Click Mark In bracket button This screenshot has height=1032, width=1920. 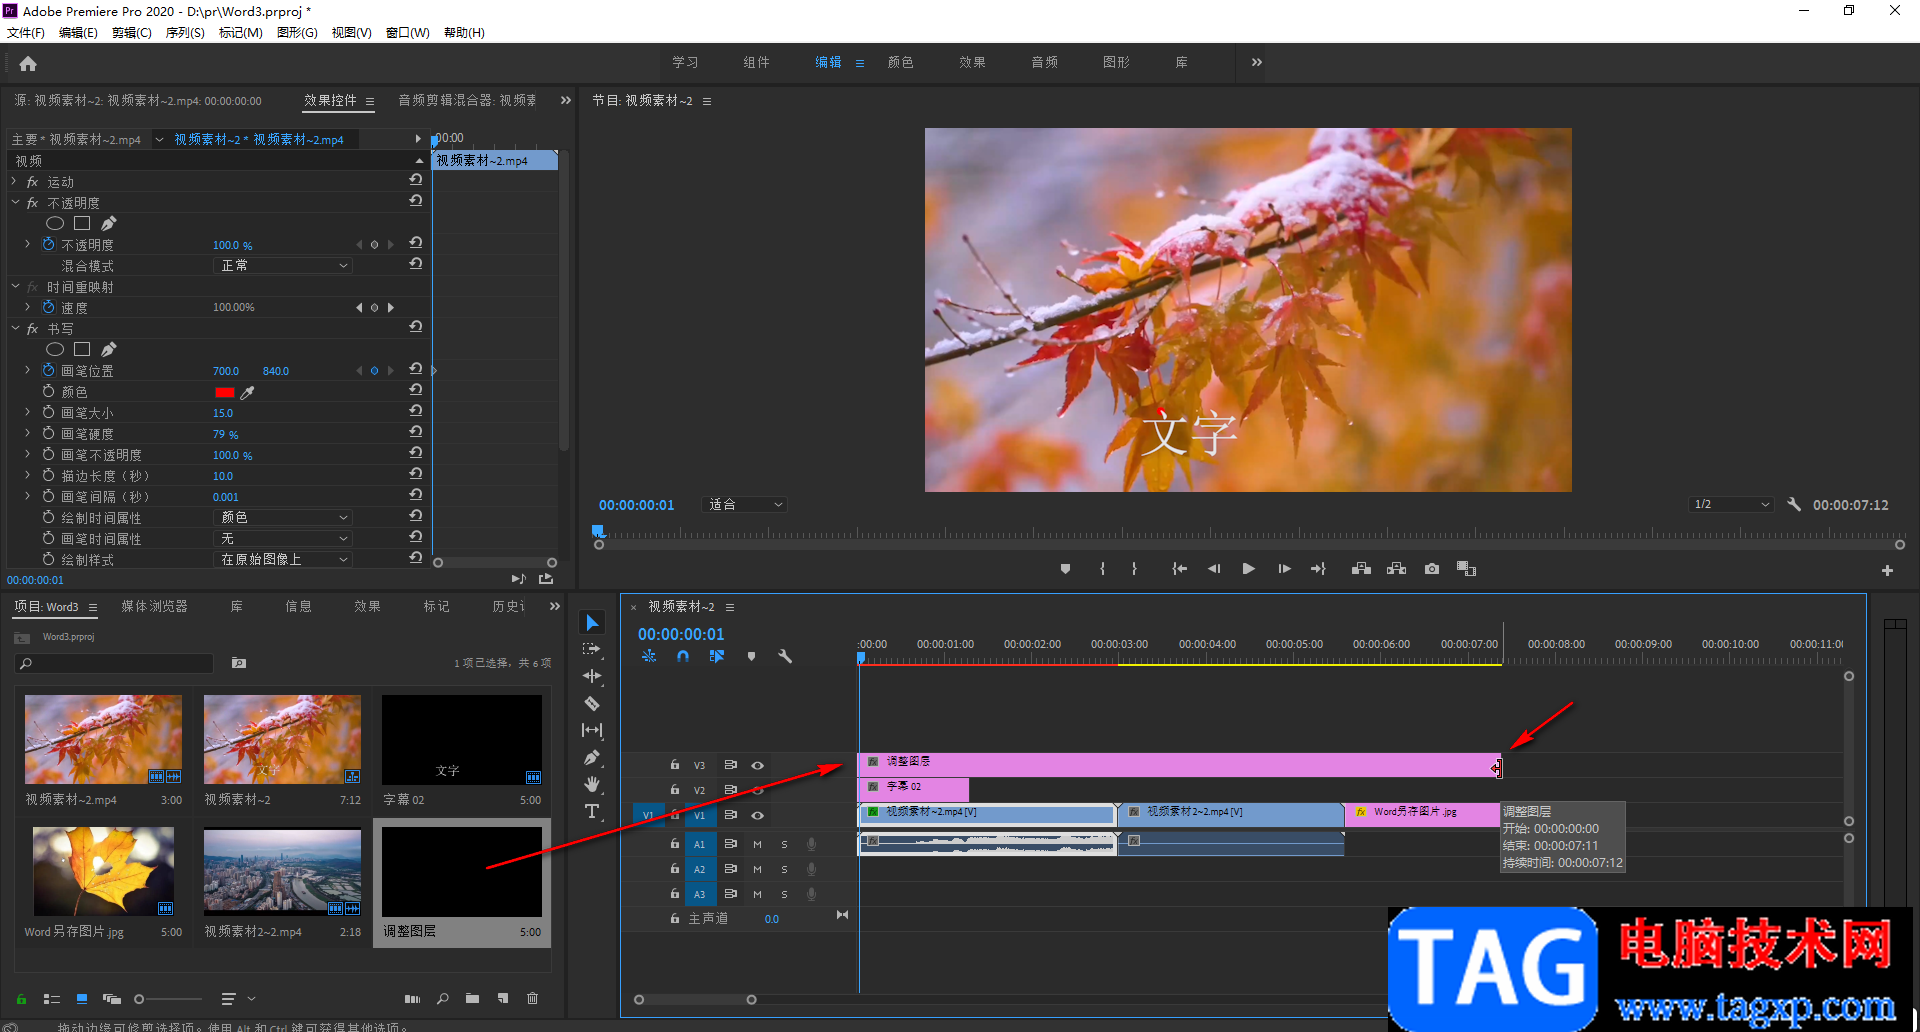point(1102,569)
